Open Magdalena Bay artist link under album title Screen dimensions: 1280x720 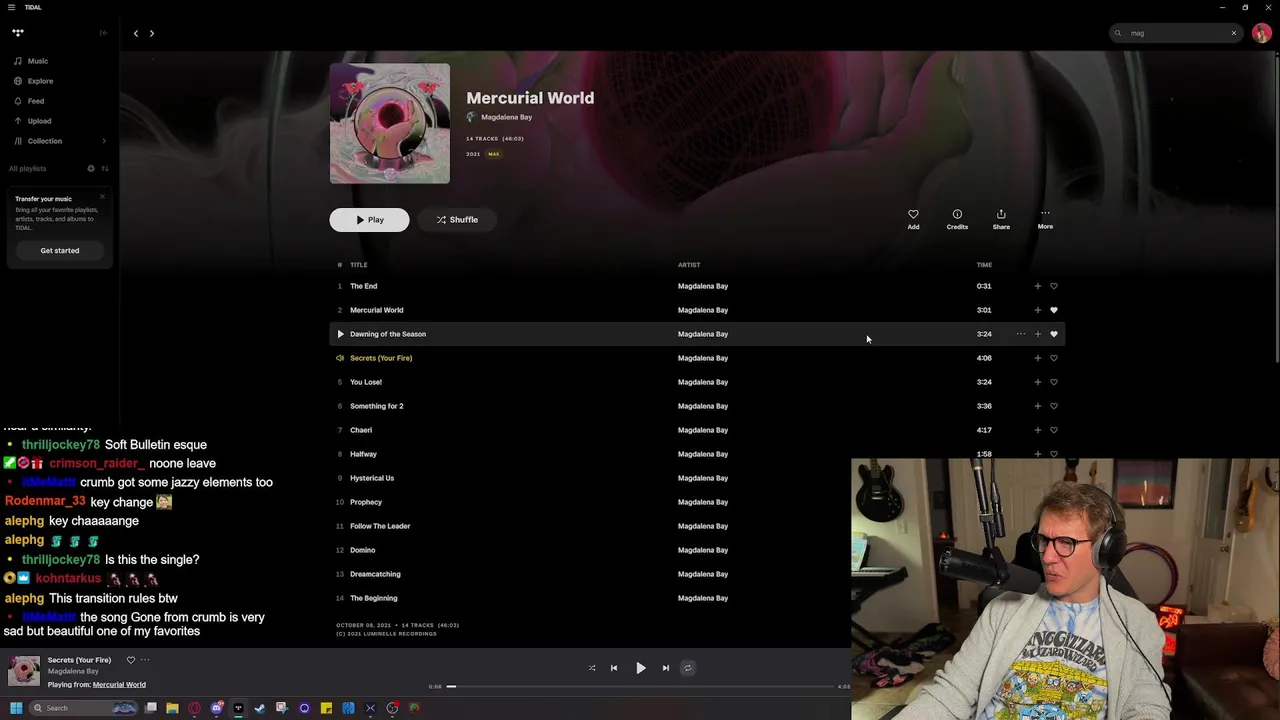507,117
